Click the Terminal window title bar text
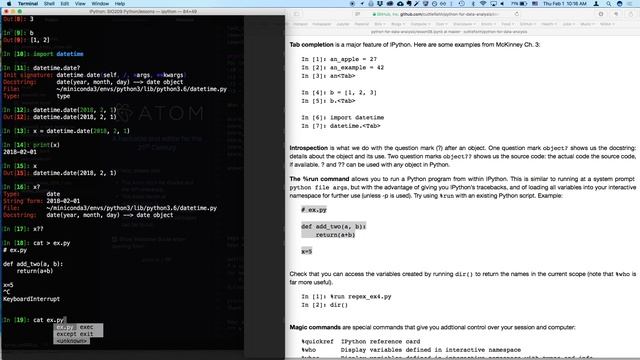Viewport: 640px width, 360px height. pyautogui.click(x=143, y=11)
